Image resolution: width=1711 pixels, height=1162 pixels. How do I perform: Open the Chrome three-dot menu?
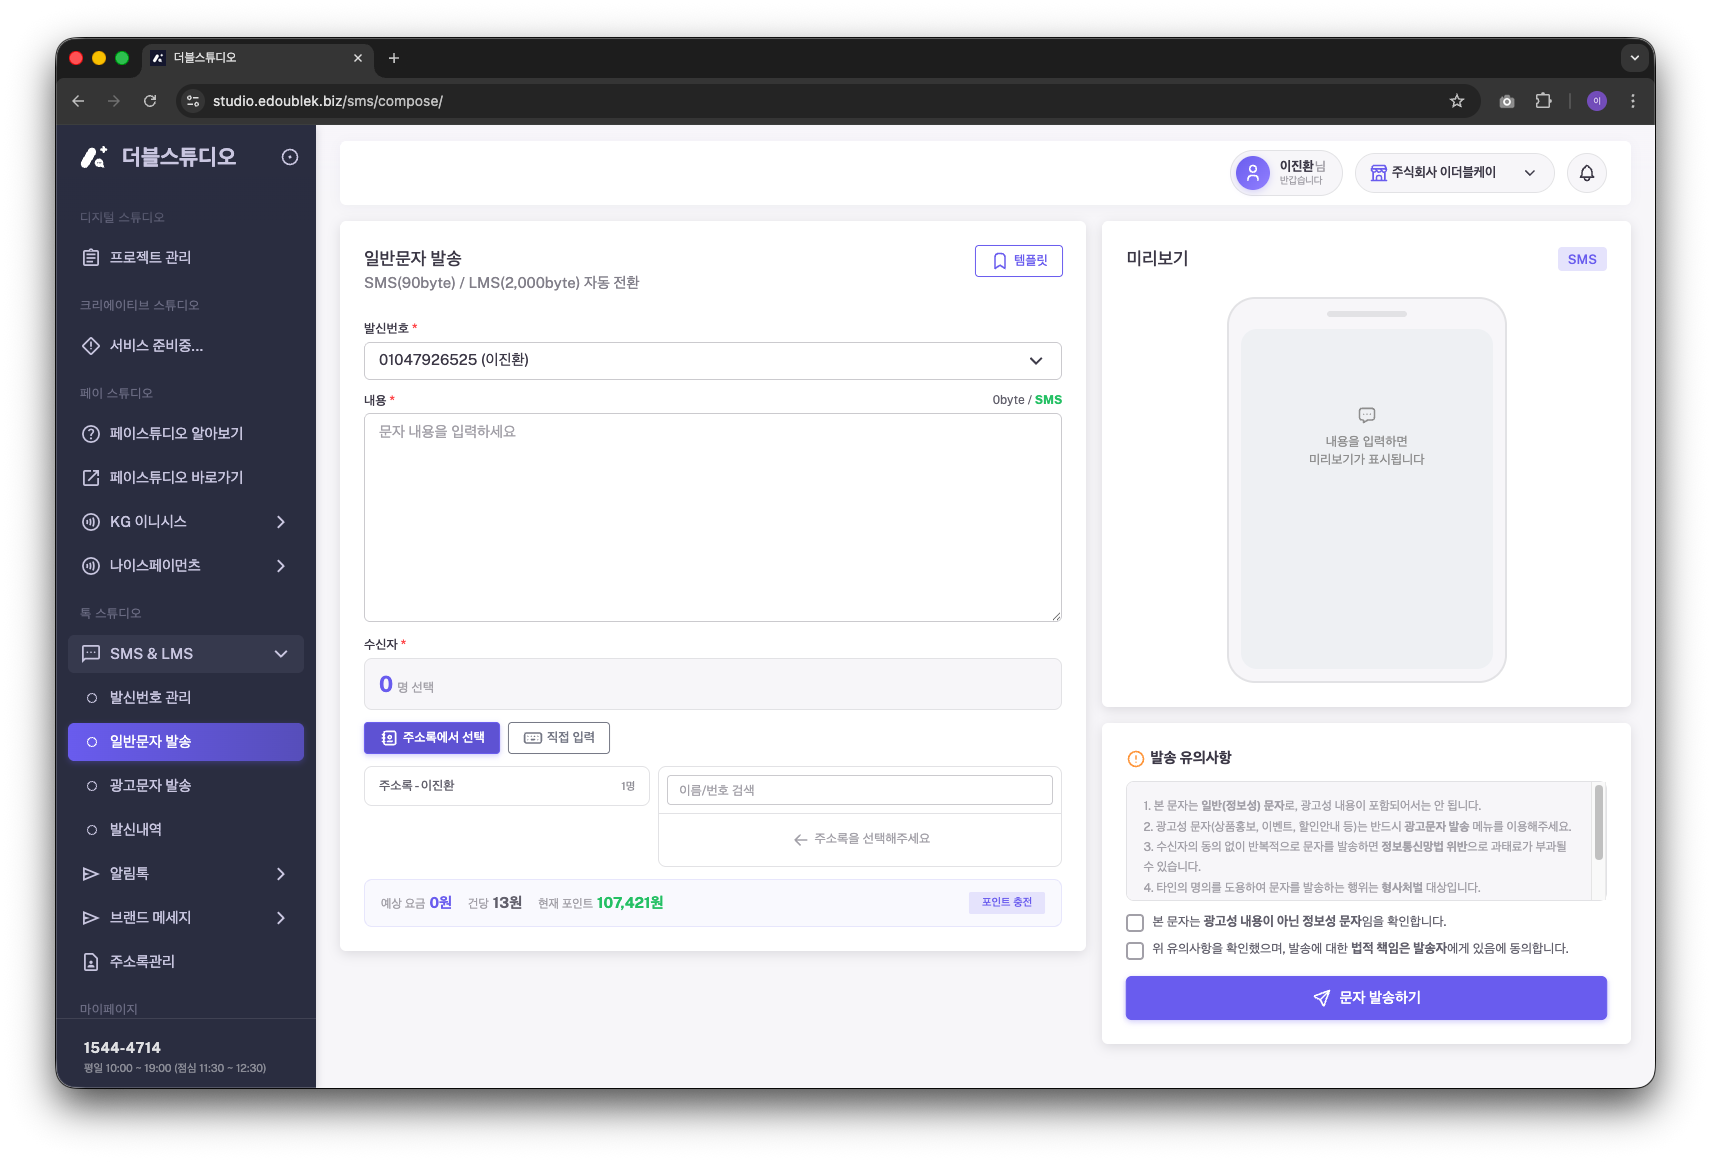pyautogui.click(x=1633, y=101)
